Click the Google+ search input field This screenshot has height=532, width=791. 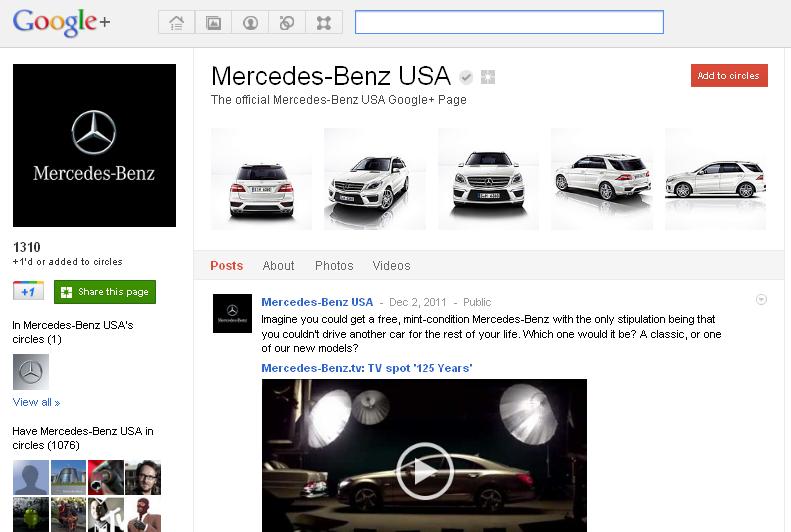(x=509, y=22)
